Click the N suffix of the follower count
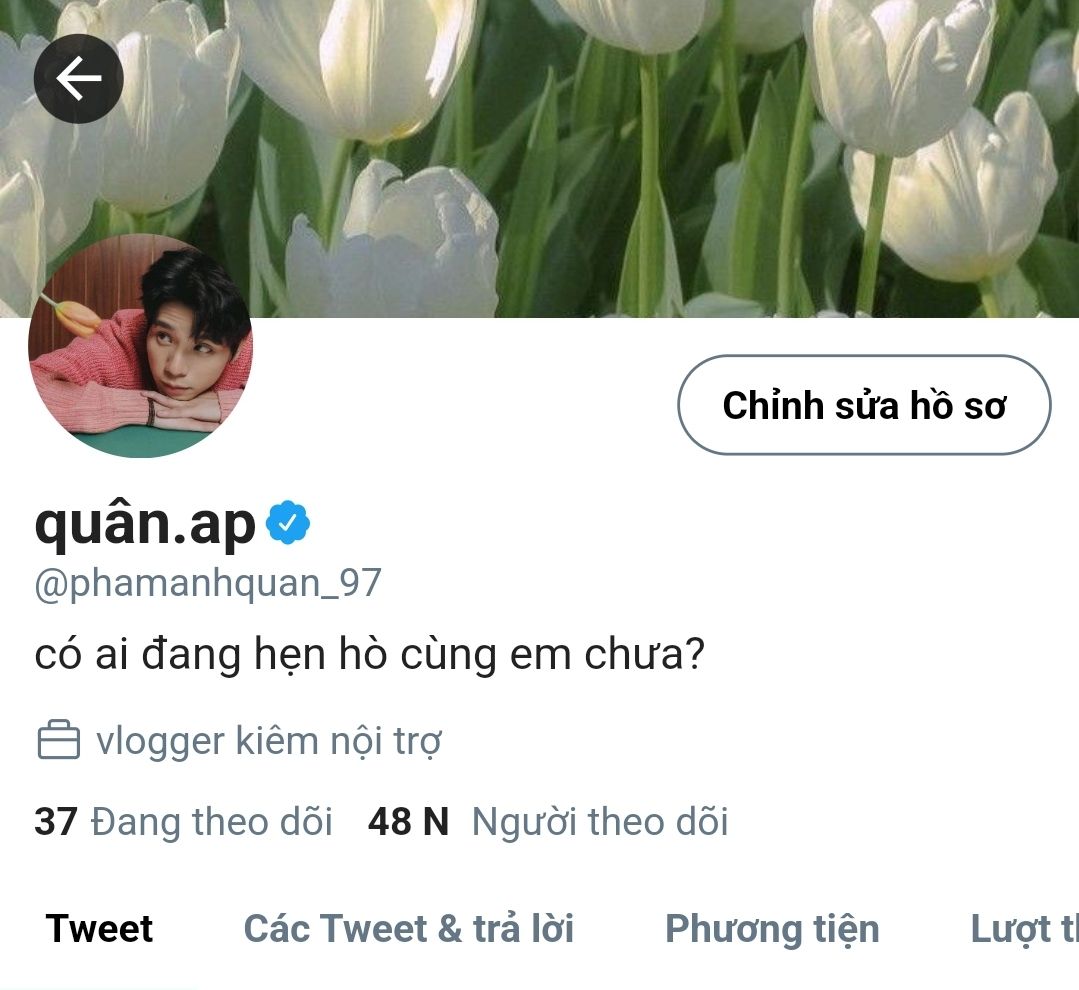Viewport: 1079px width, 990px height. point(436,821)
